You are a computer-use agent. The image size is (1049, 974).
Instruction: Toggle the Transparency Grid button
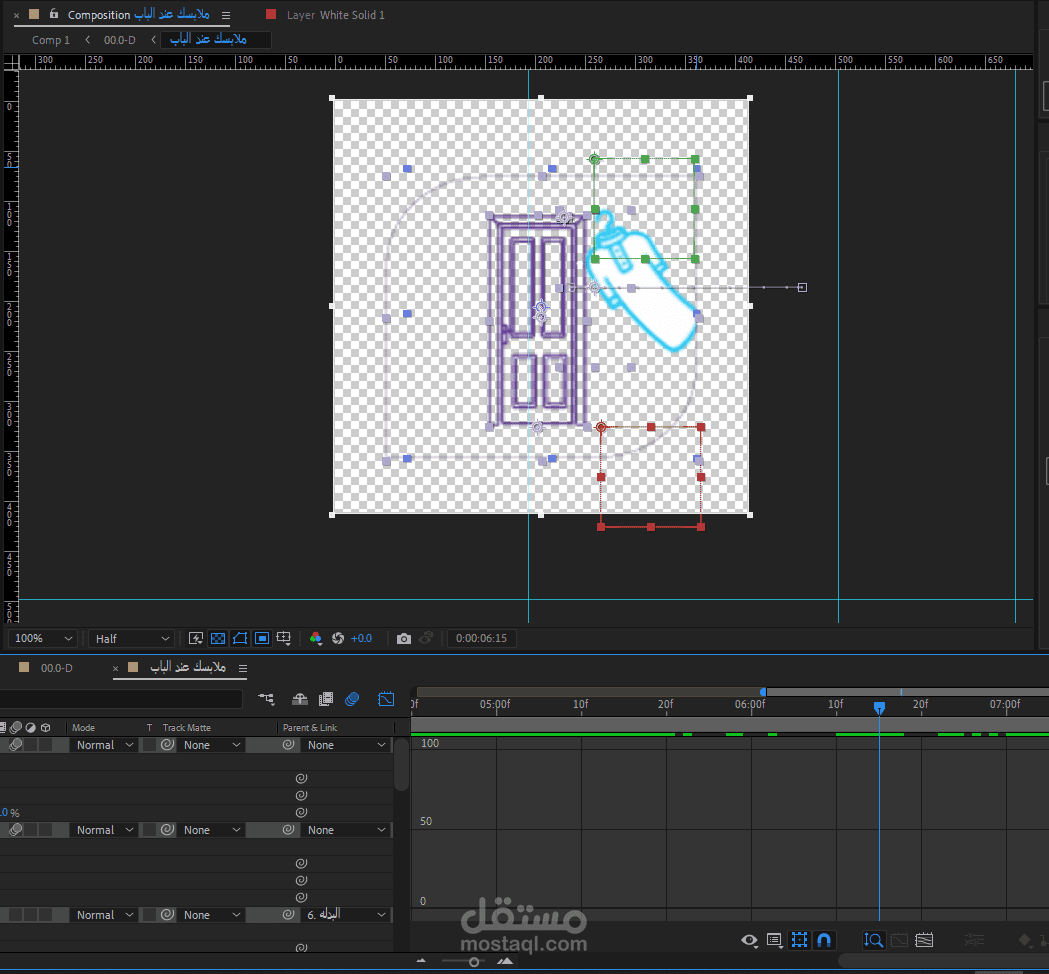click(218, 638)
